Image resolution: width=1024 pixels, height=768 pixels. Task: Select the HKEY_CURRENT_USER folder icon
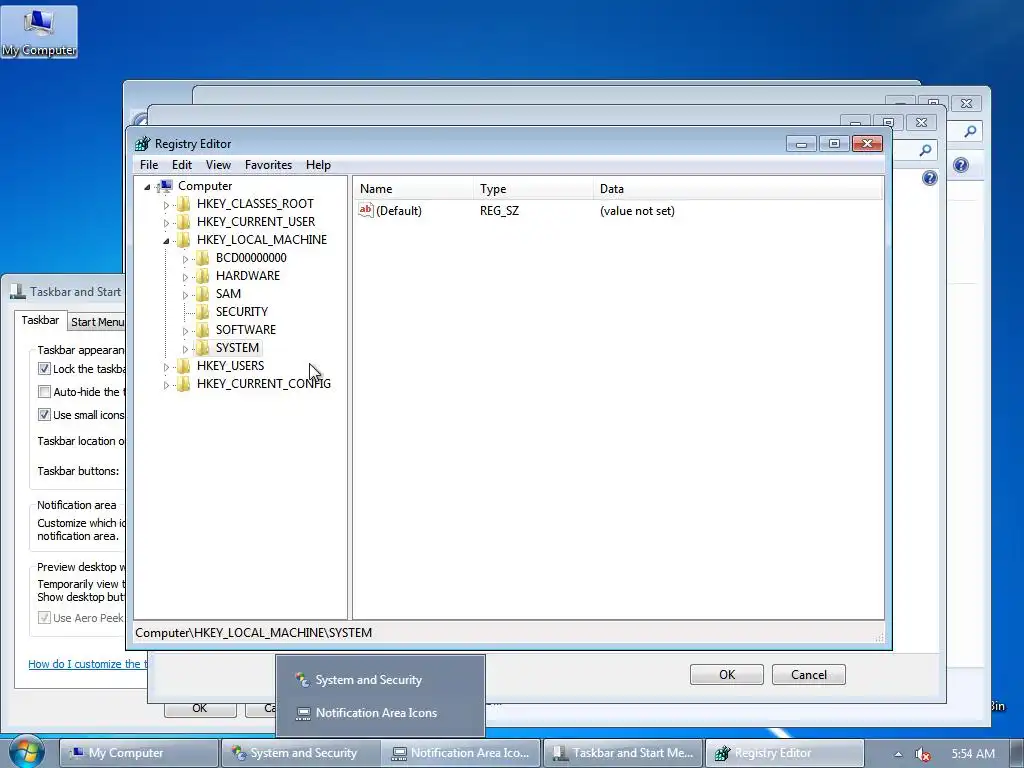[184, 221]
